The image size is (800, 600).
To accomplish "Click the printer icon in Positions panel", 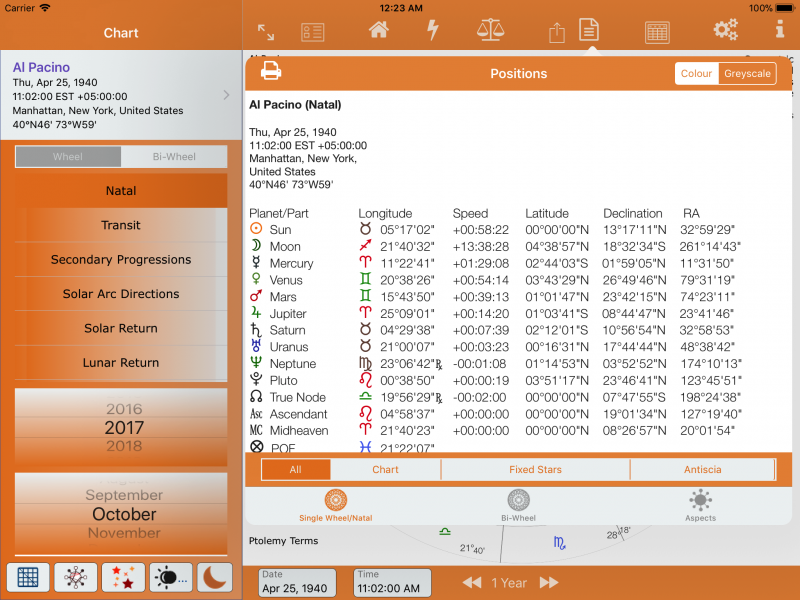I will [x=271, y=71].
